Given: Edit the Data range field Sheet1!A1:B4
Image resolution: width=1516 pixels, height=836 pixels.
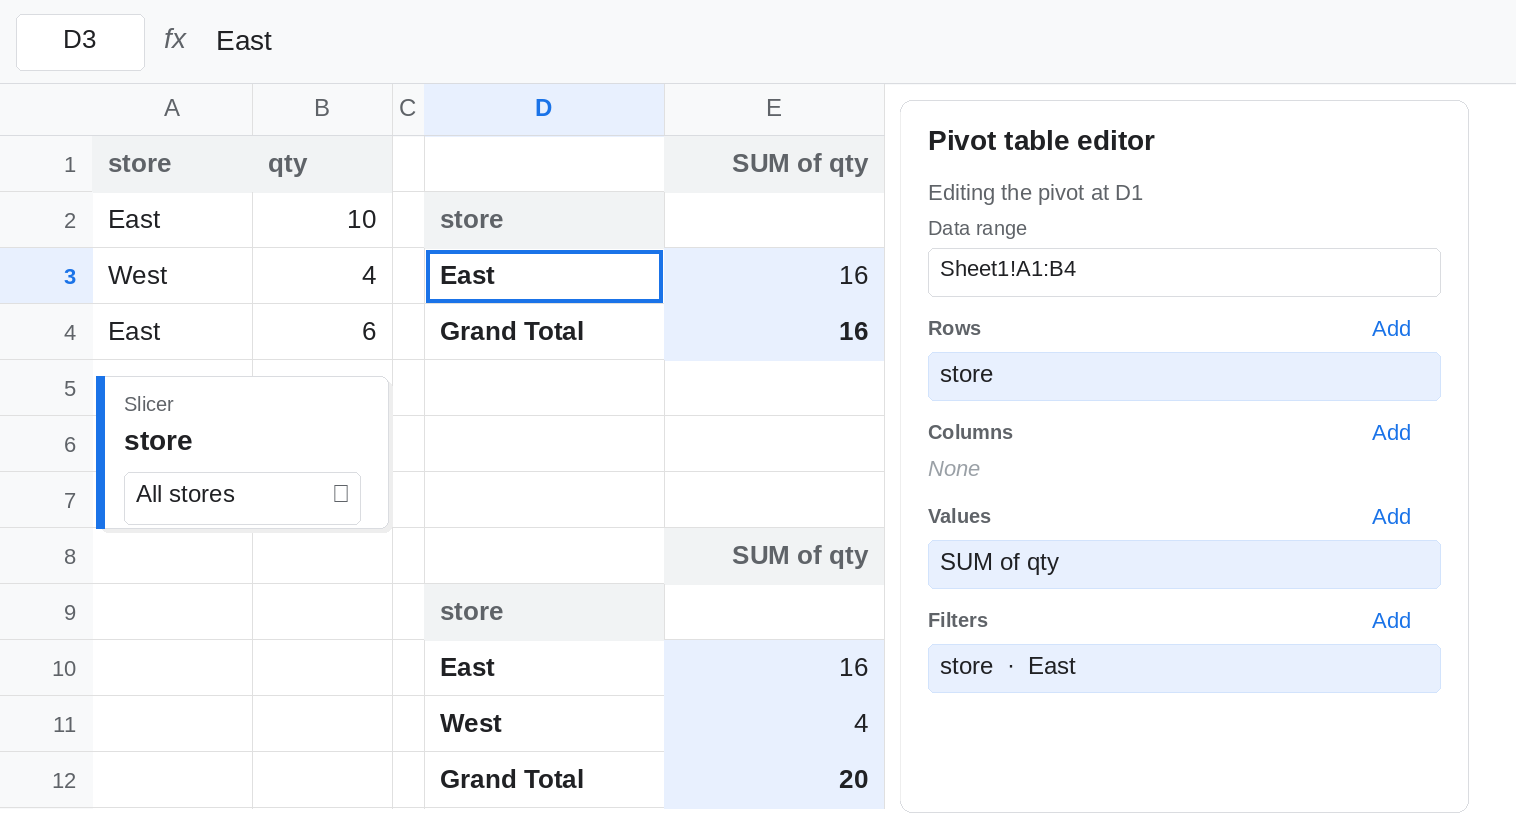Looking at the screenshot, I should tap(1184, 272).
